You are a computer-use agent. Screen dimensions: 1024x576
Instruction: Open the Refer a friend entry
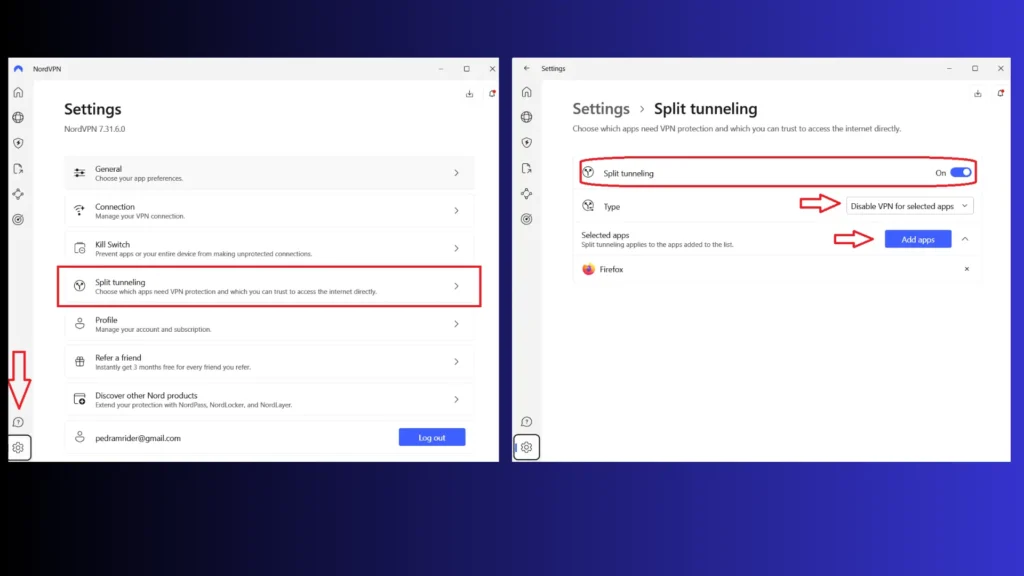(269, 362)
